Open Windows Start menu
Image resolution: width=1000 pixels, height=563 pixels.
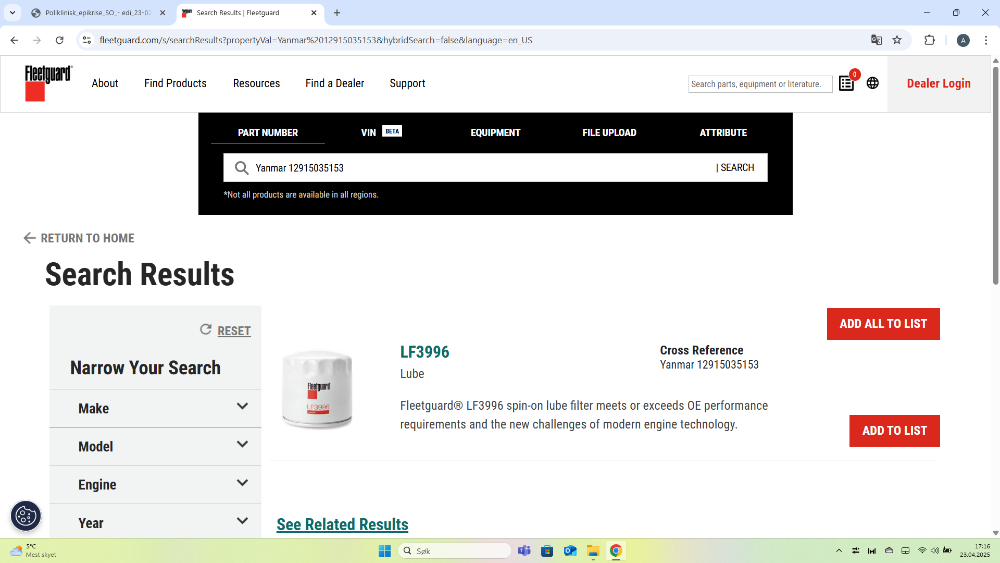coord(385,551)
